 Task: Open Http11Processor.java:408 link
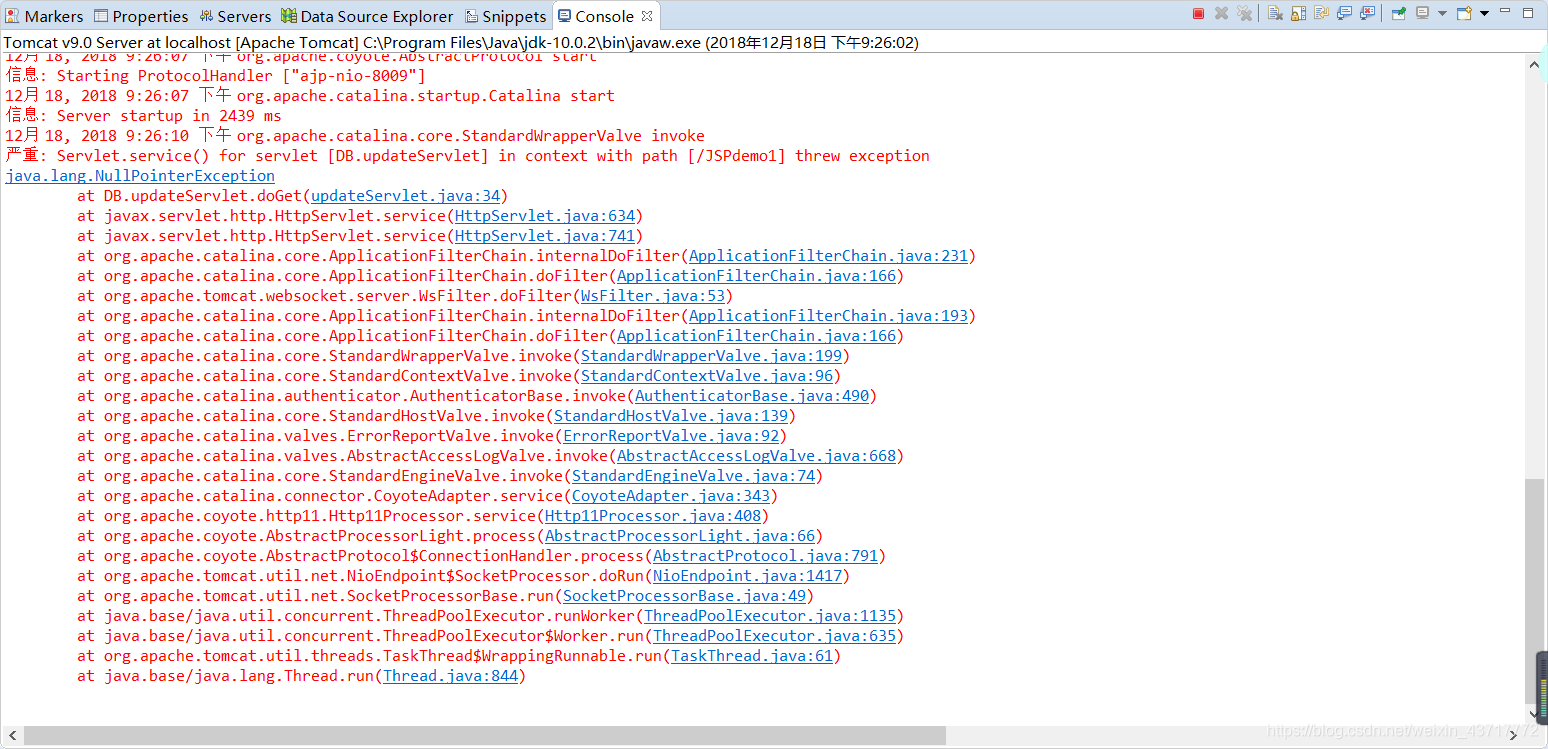click(653, 516)
